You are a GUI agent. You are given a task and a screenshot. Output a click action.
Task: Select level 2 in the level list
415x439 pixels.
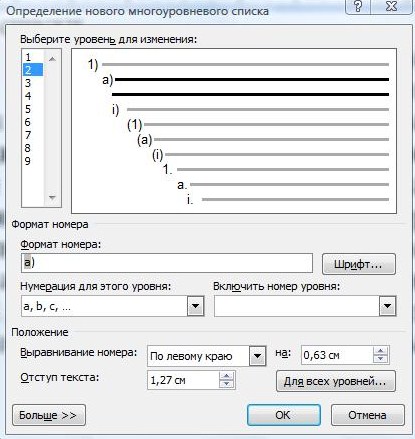pos(33,70)
